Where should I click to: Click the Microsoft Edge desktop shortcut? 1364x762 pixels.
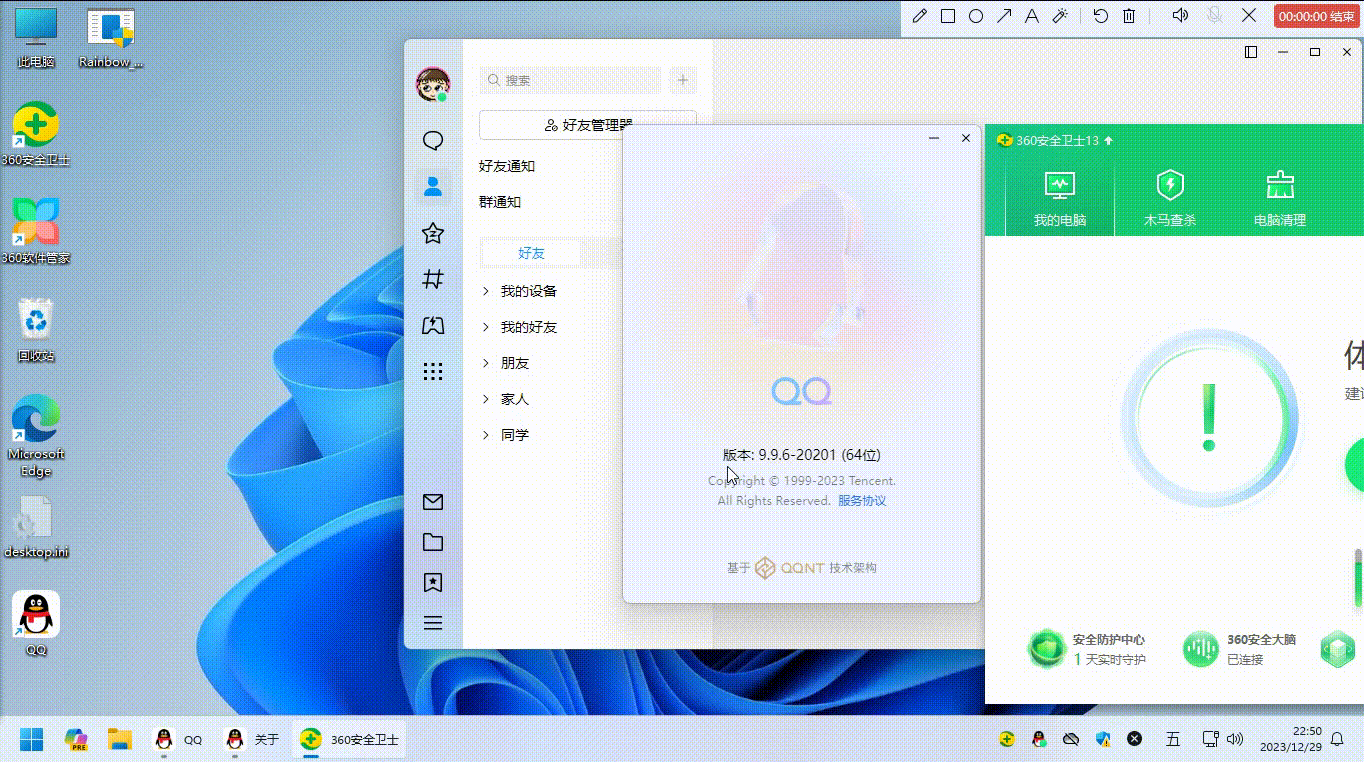pyautogui.click(x=36, y=435)
